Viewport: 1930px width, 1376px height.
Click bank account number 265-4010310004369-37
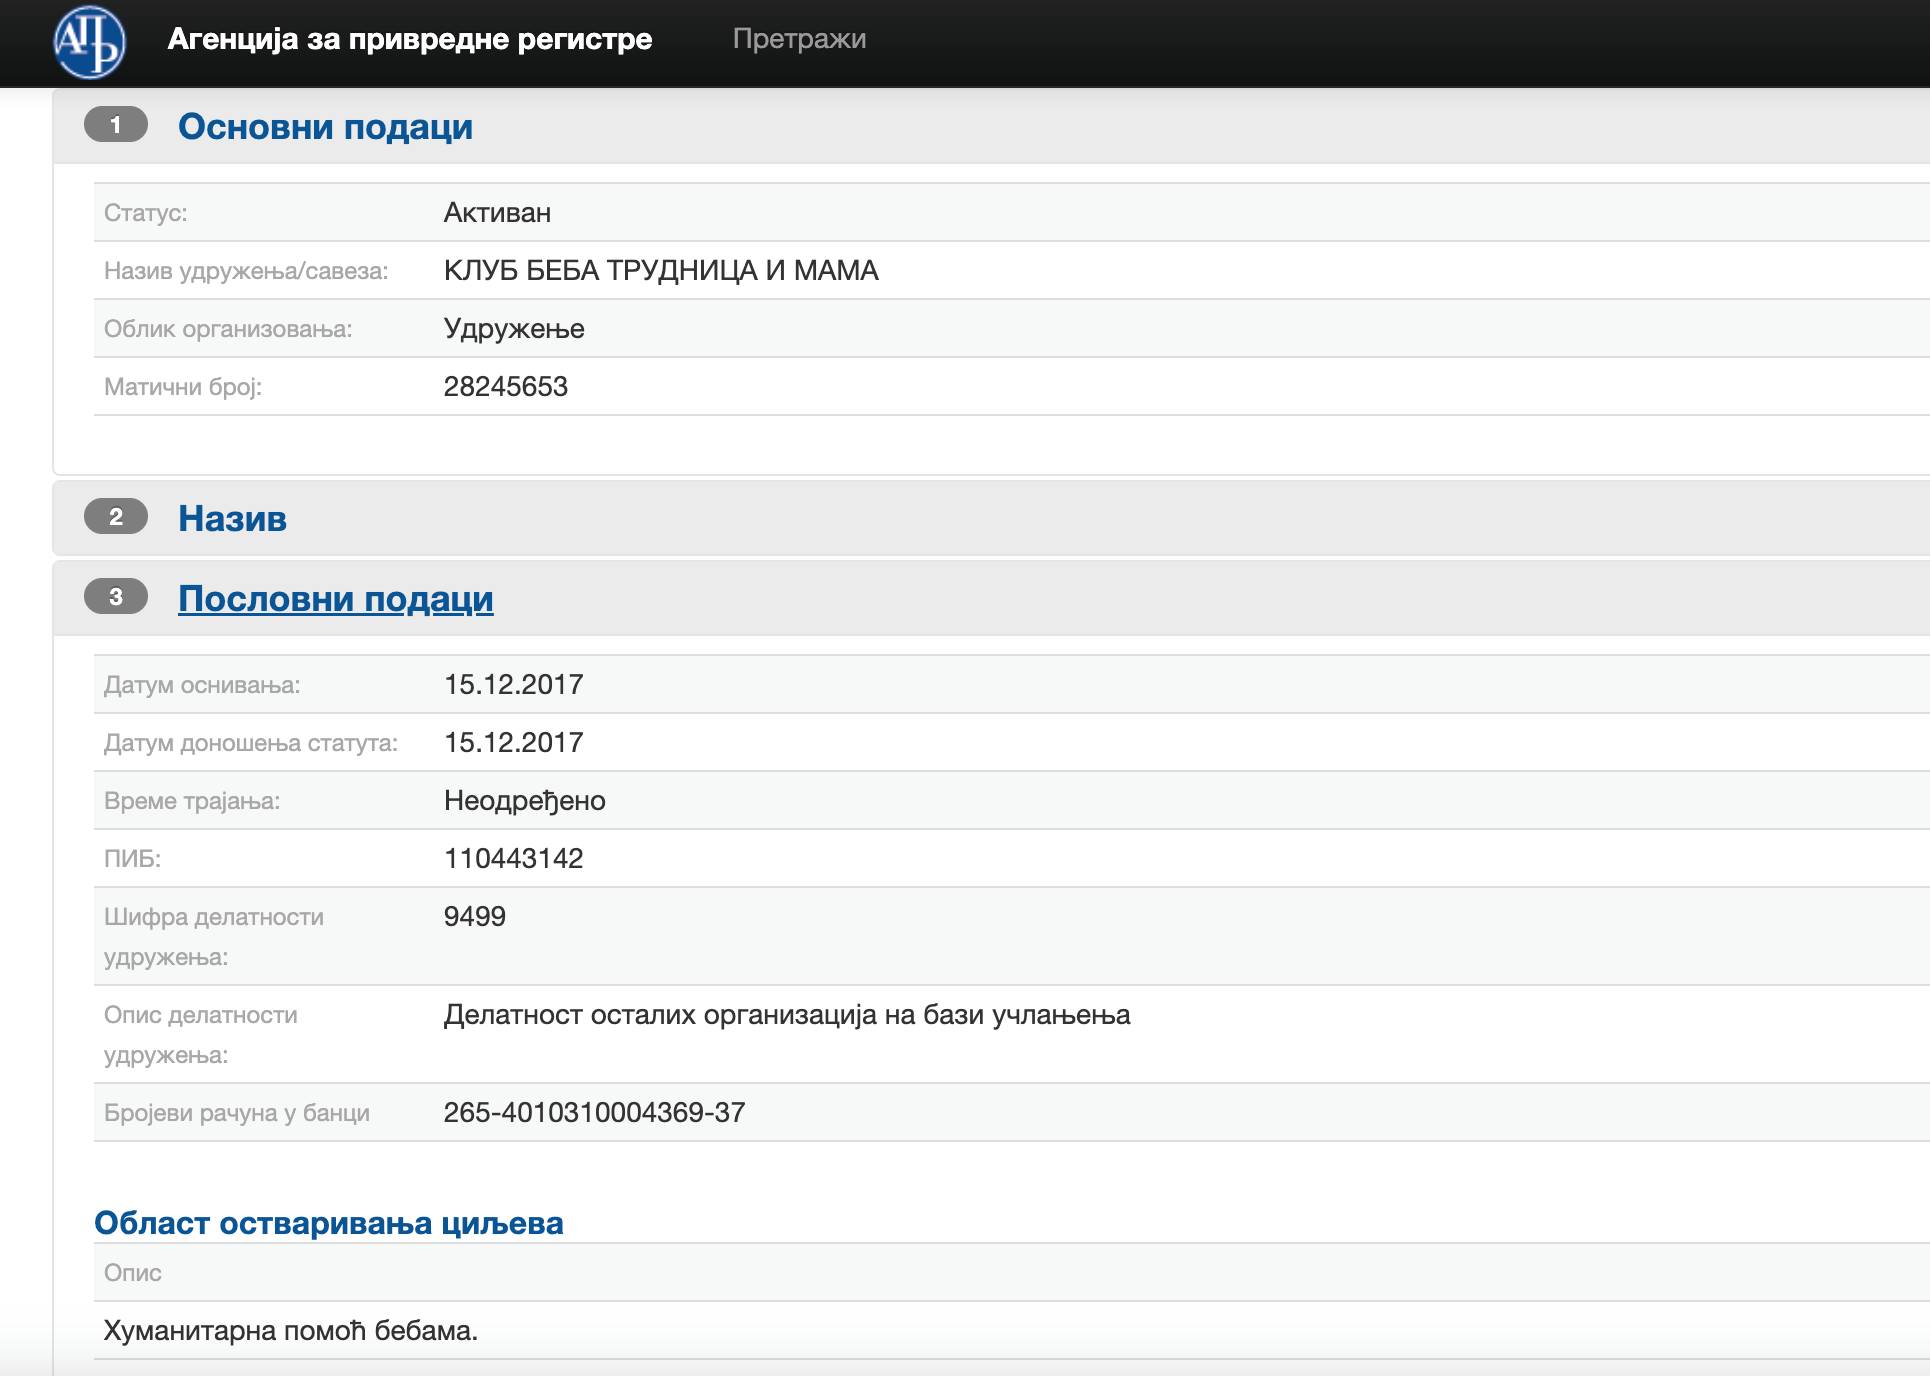click(594, 1113)
